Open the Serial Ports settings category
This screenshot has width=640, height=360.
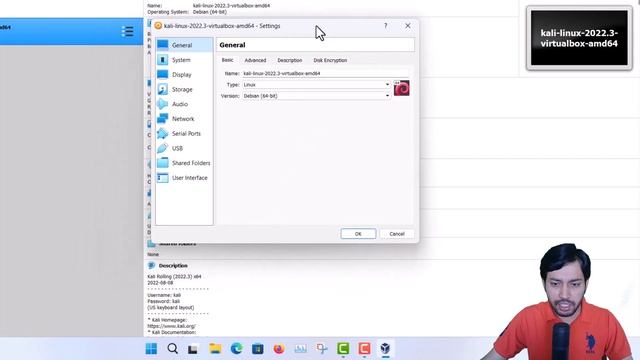[x=184, y=133]
